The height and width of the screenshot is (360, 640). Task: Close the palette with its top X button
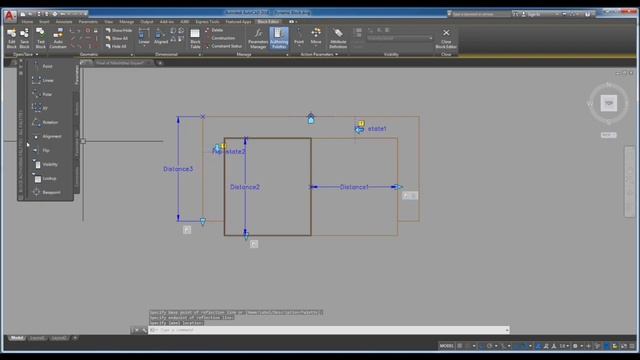21,61
